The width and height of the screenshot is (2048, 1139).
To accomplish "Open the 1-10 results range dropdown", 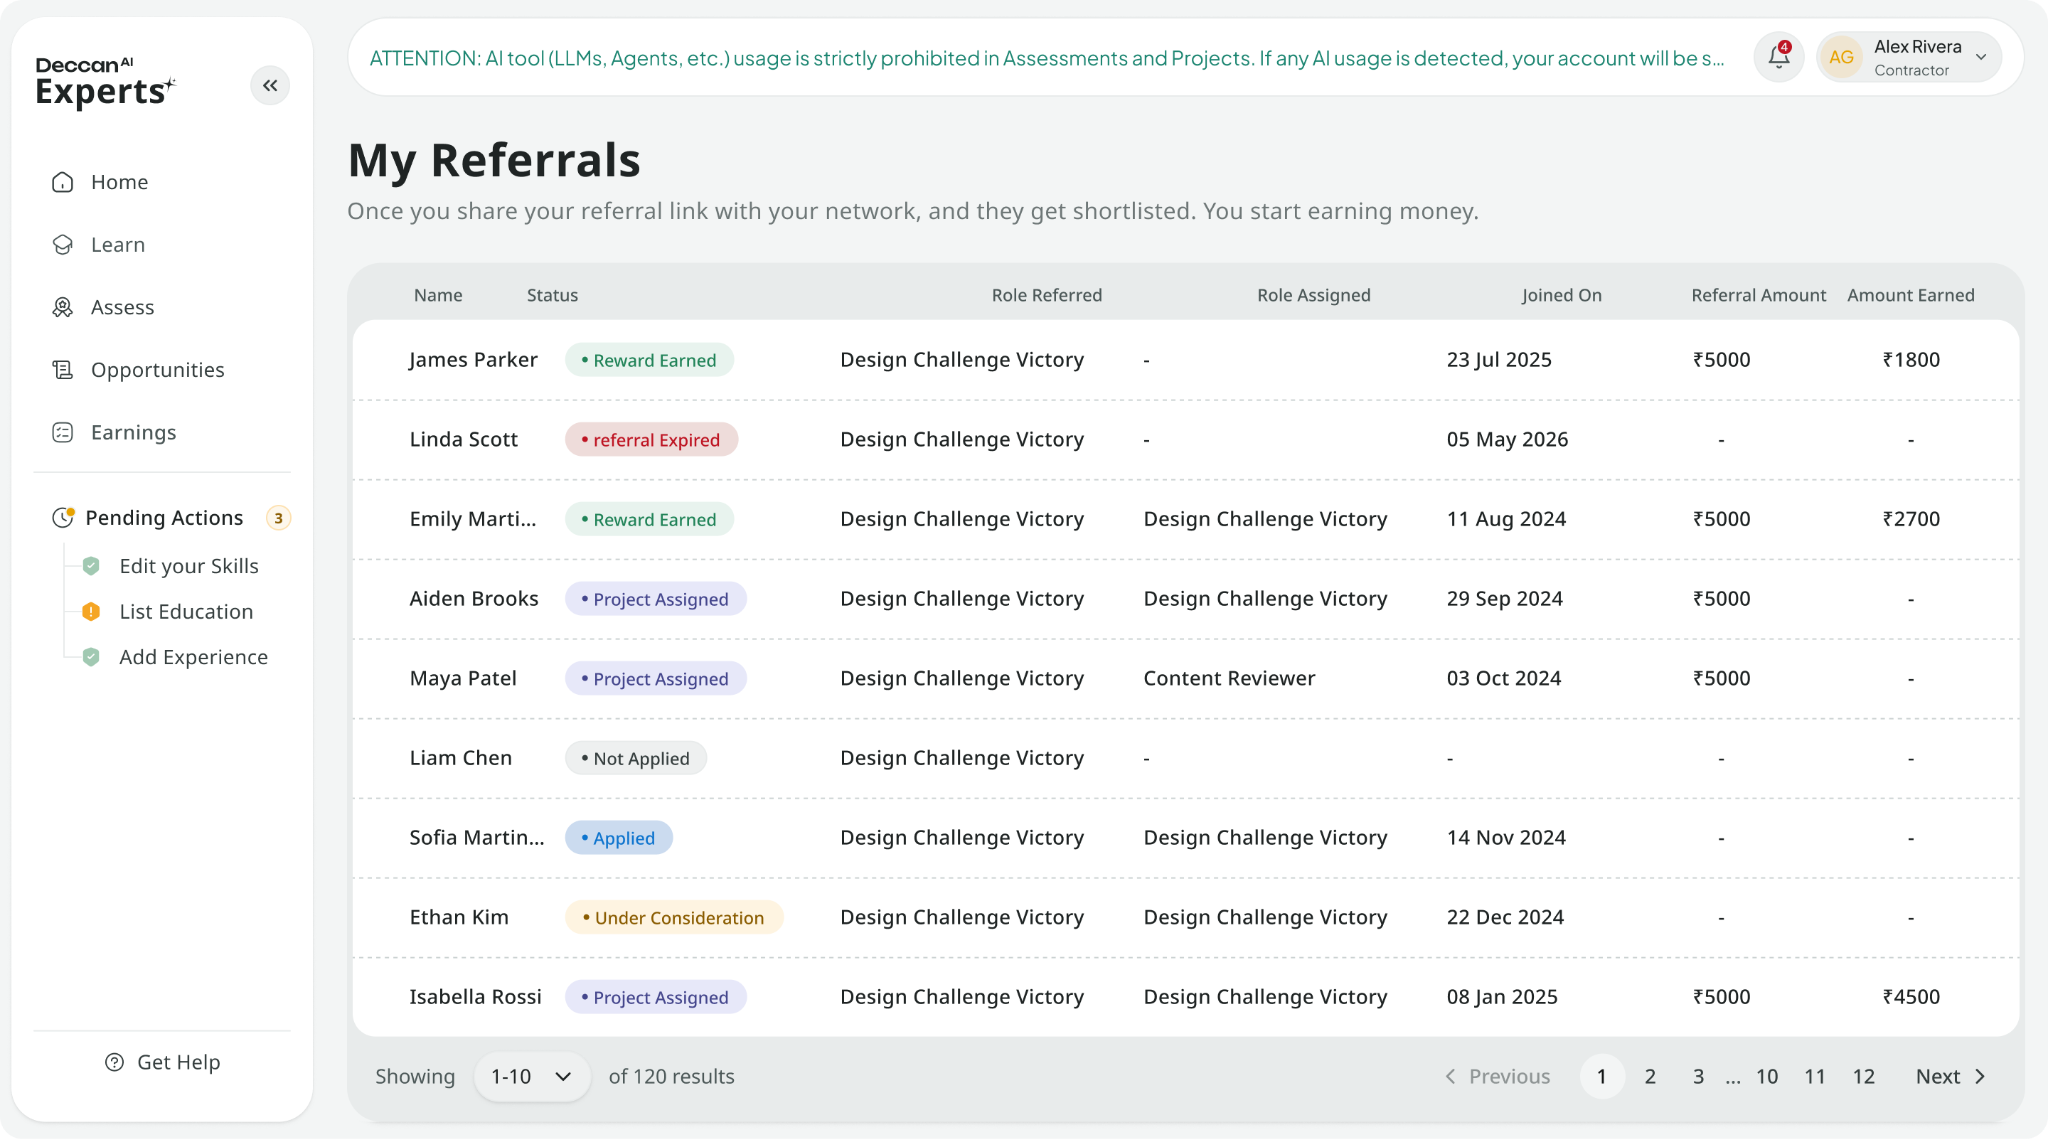I will pos(531,1076).
